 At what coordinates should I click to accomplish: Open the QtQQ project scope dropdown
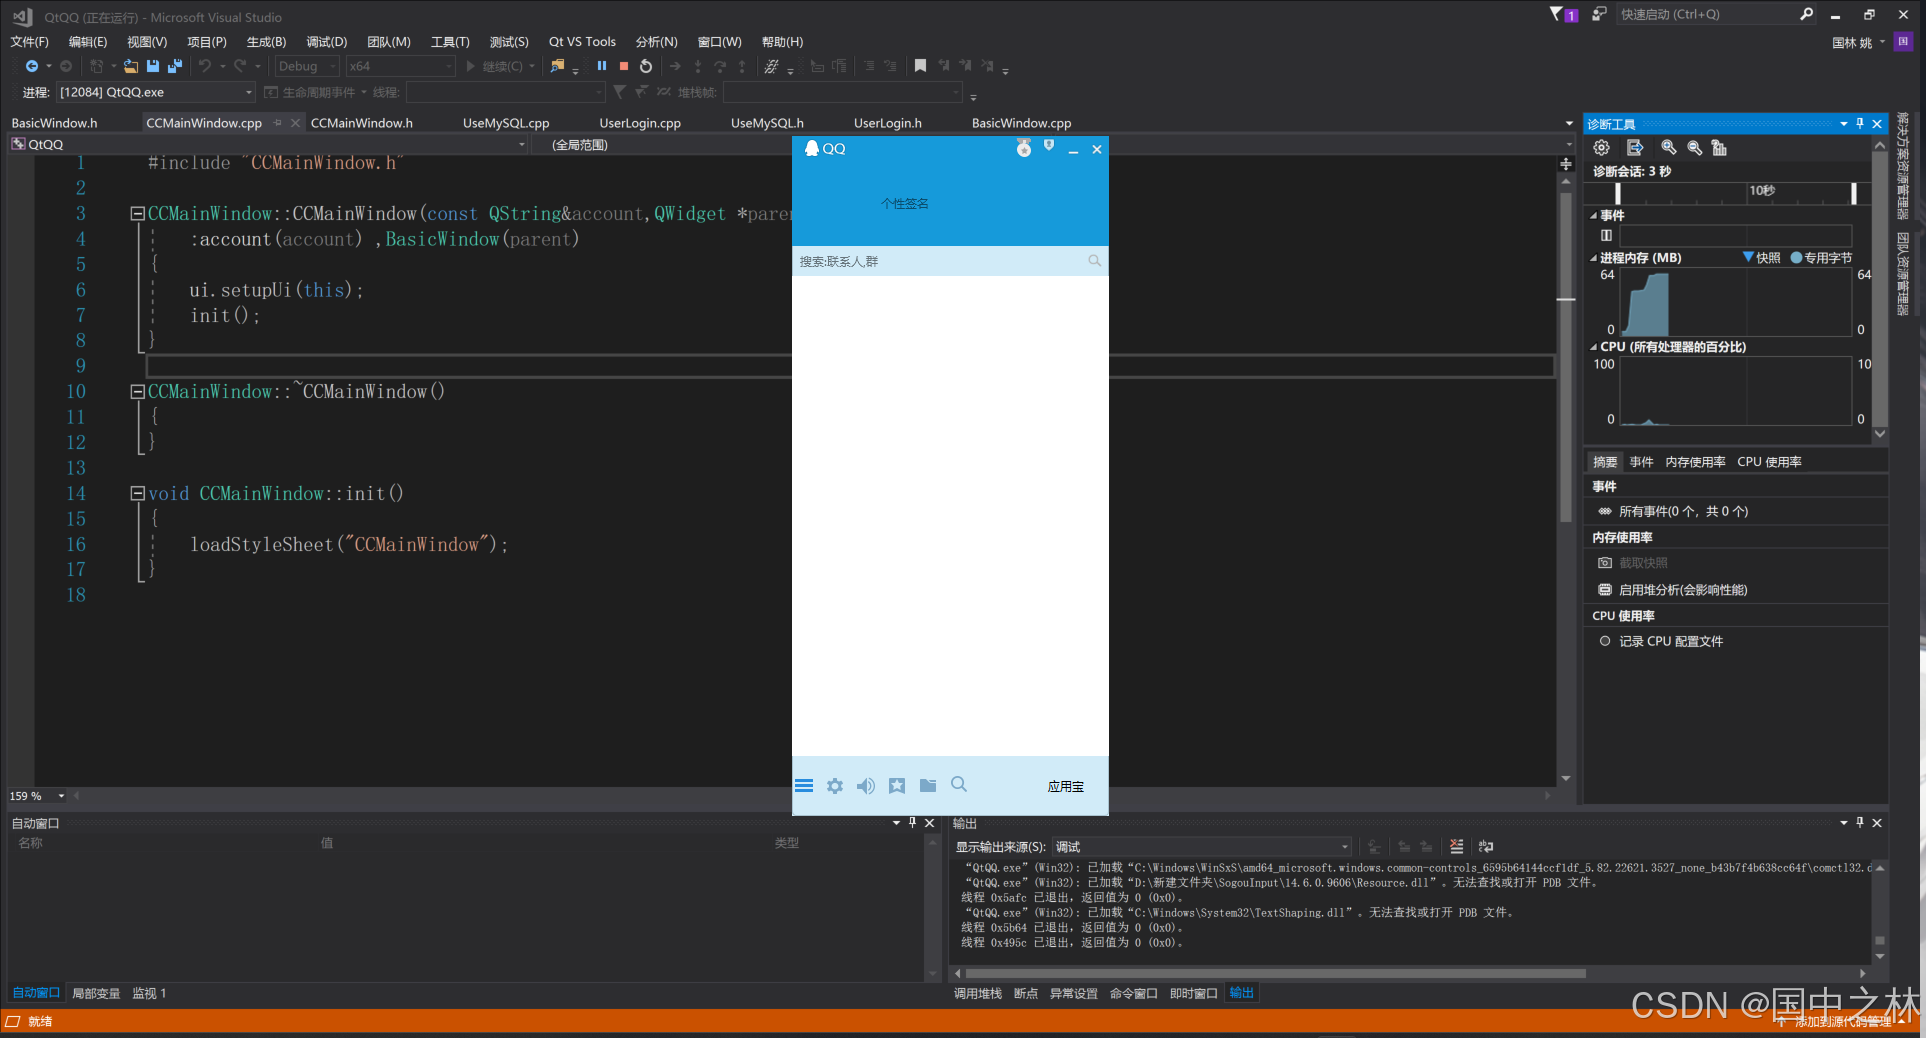268,144
